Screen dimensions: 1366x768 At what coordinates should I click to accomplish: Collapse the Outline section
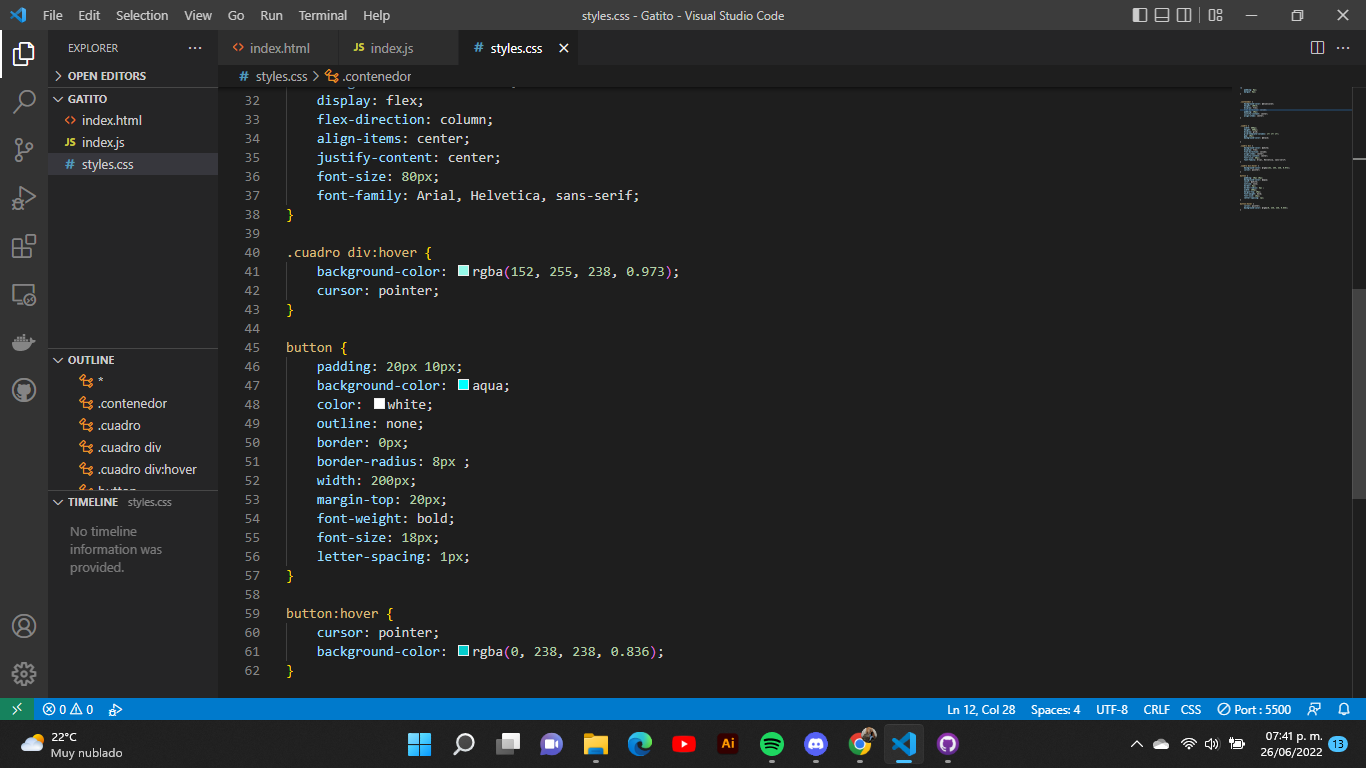tap(133, 360)
